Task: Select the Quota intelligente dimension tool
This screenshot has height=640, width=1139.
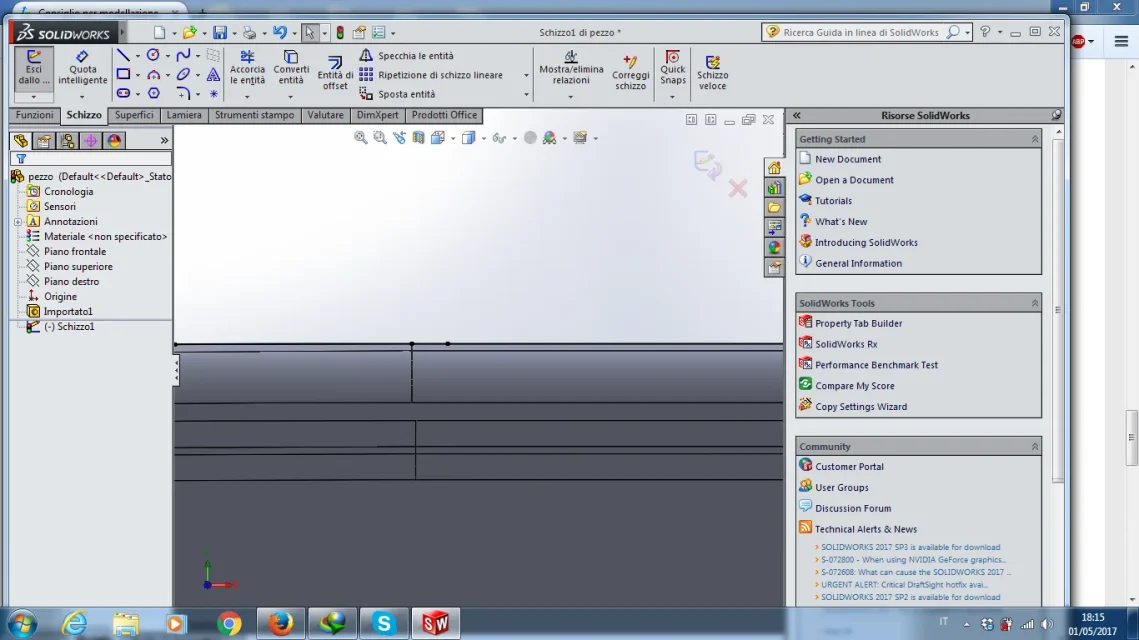Action: (83, 68)
